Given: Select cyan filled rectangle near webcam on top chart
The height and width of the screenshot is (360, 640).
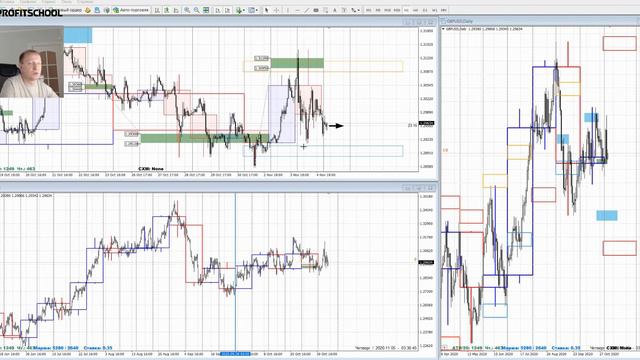Looking at the screenshot, I should [78, 35].
